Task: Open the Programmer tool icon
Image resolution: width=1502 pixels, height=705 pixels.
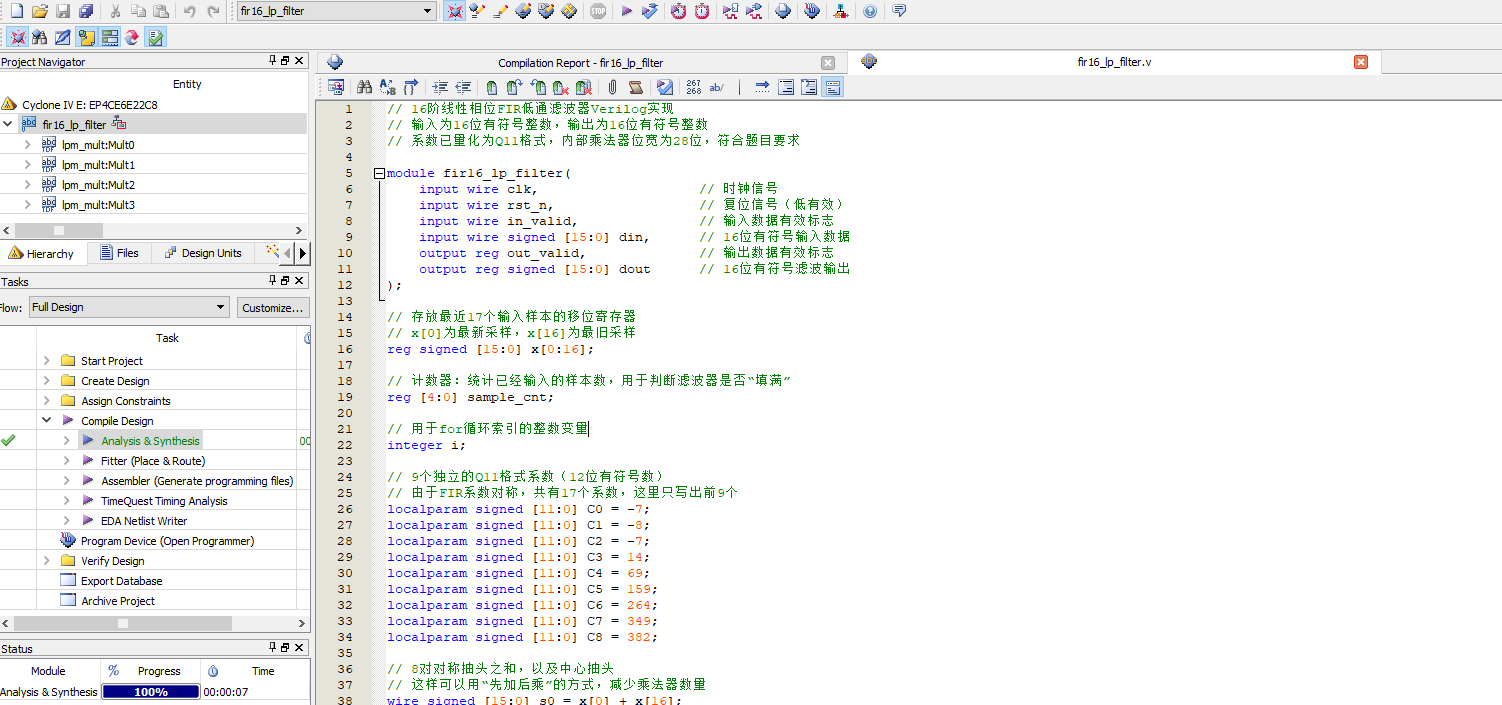Action: tap(811, 11)
